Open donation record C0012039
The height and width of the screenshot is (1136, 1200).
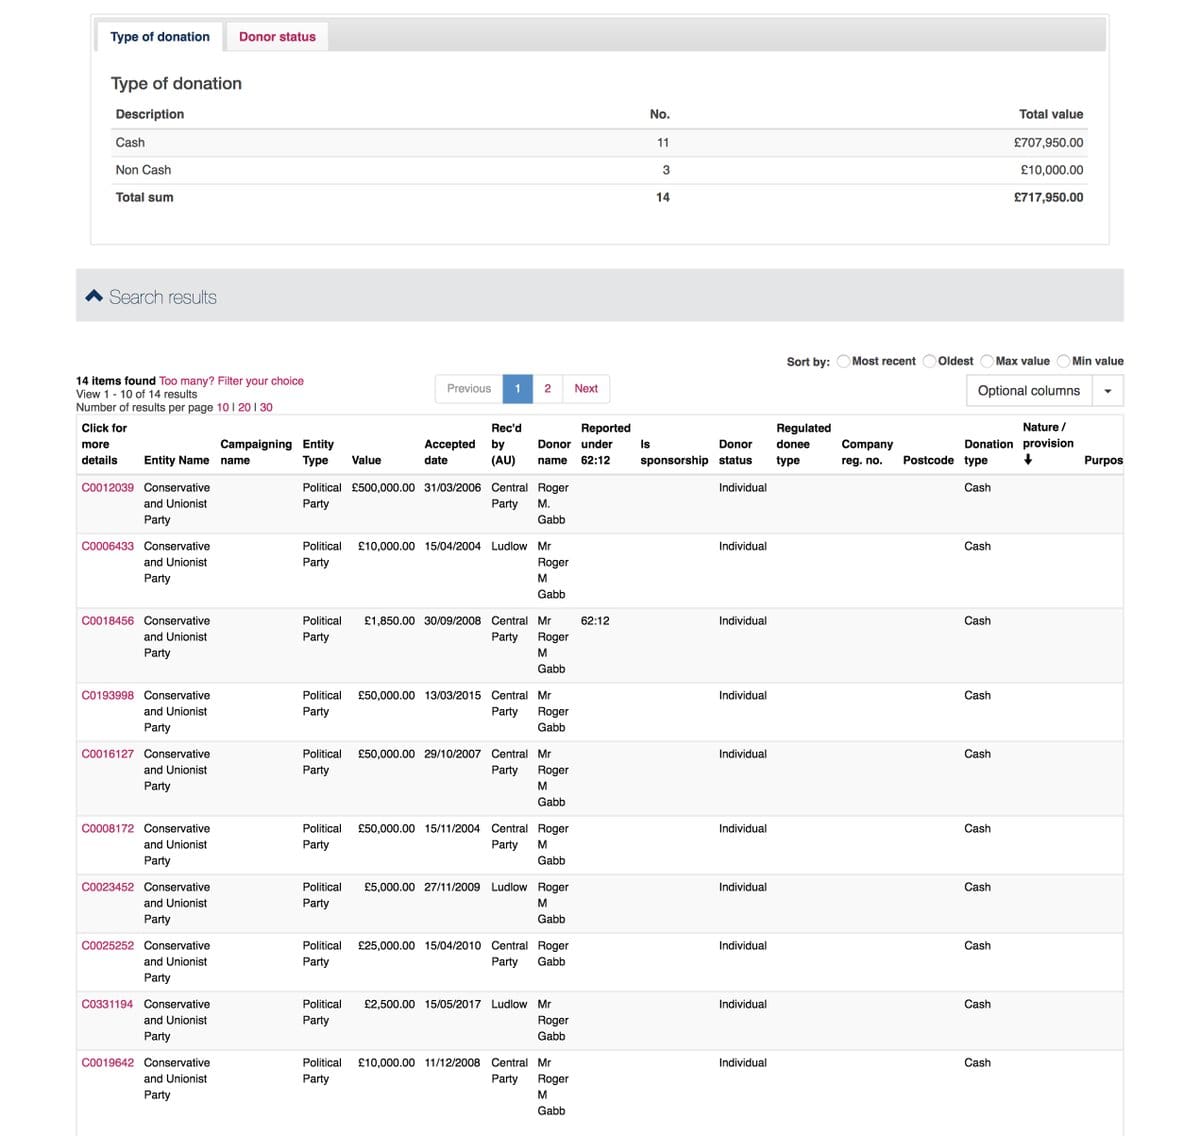(107, 488)
